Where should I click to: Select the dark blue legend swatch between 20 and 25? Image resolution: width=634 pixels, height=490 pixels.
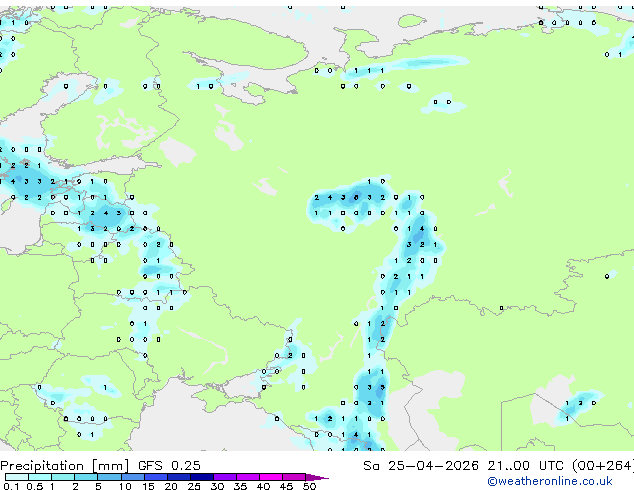[179, 477]
